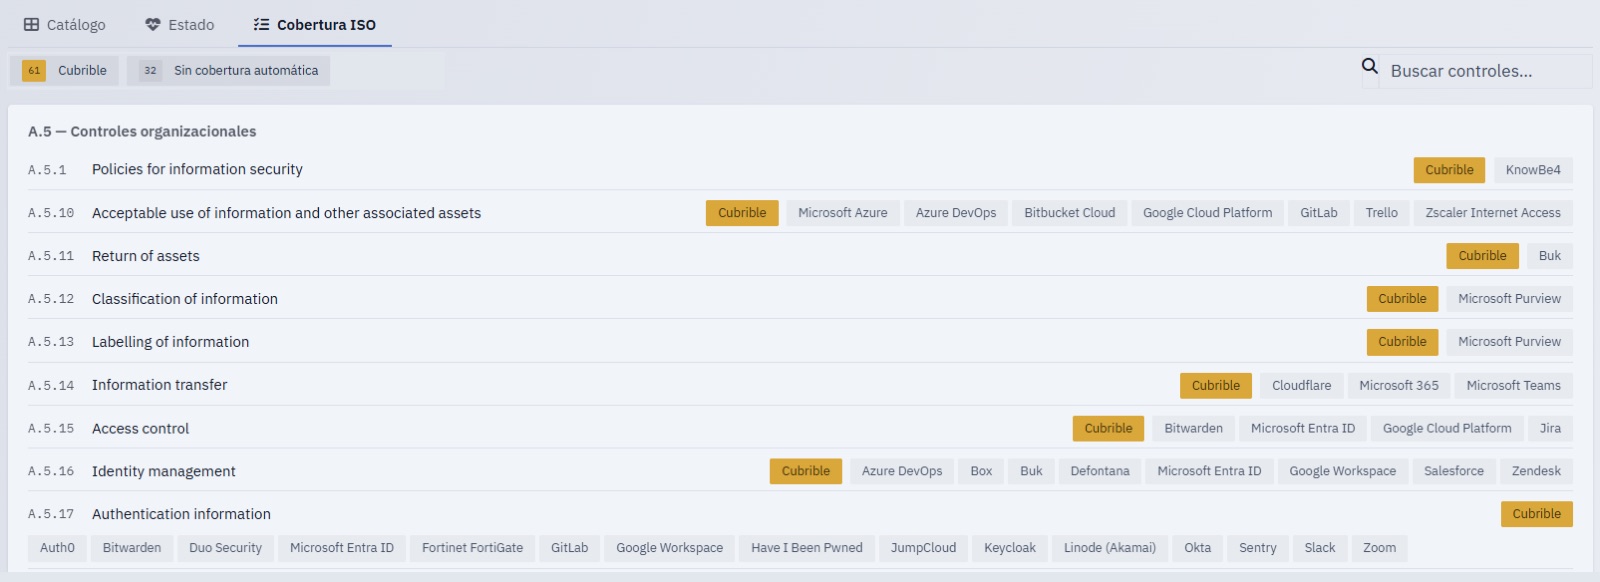Screen dimensions: 1600x582
Task: Select the Zoom tag
Action: point(1379,548)
